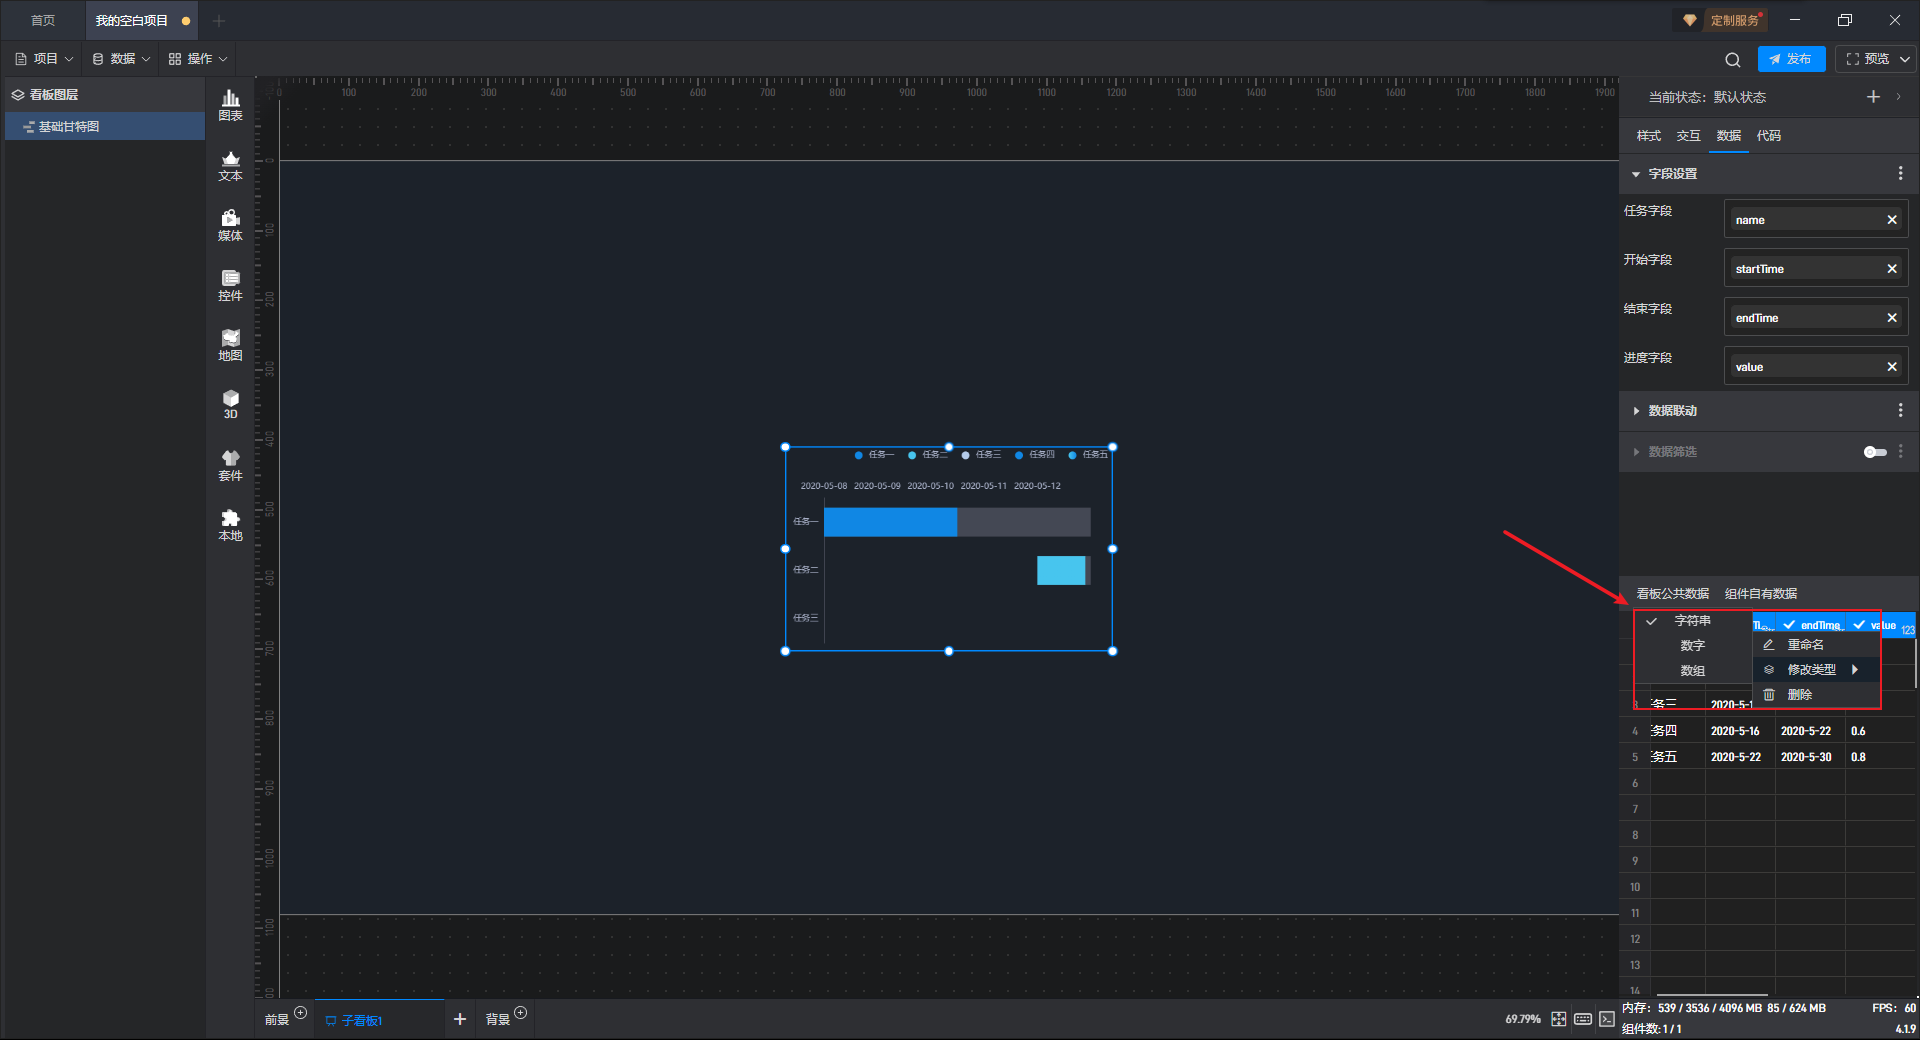Click the search magnifier icon
The image size is (1920, 1040).
pos(1733,60)
